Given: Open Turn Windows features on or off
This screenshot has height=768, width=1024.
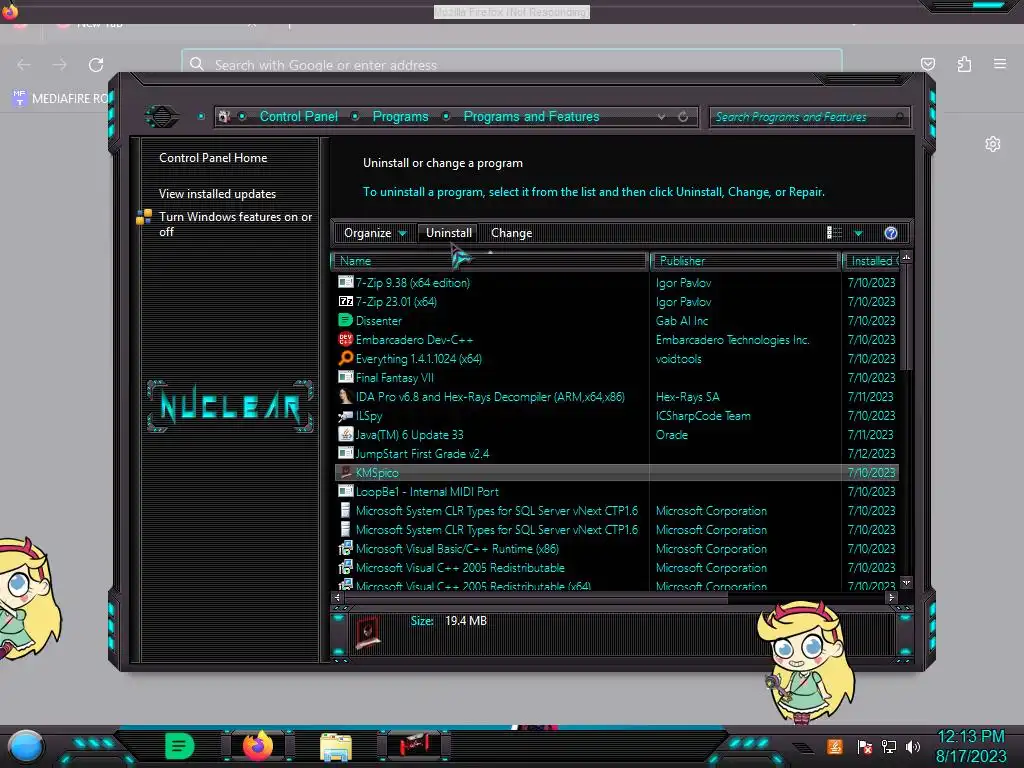Looking at the screenshot, I should point(235,224).
